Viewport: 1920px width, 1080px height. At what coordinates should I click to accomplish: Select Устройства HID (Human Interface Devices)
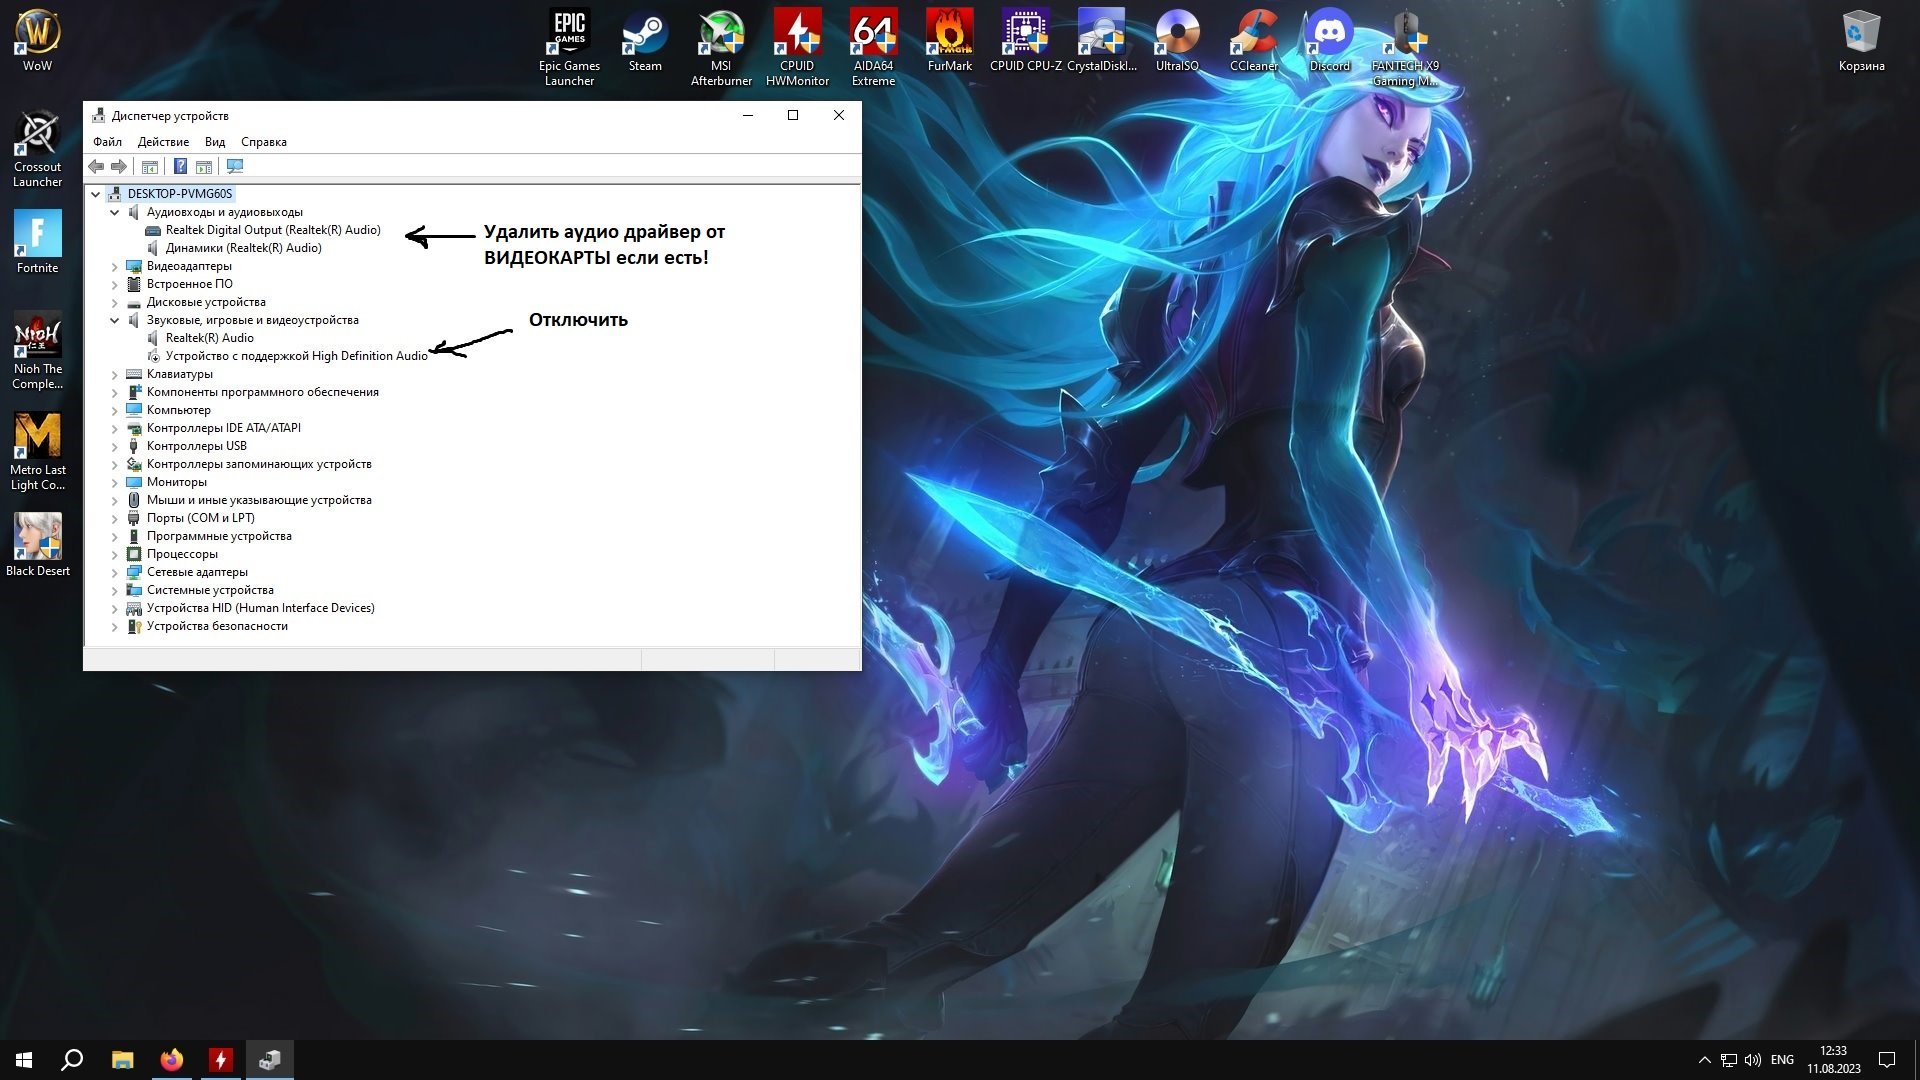pyautogui.click(x=260, y=608)
